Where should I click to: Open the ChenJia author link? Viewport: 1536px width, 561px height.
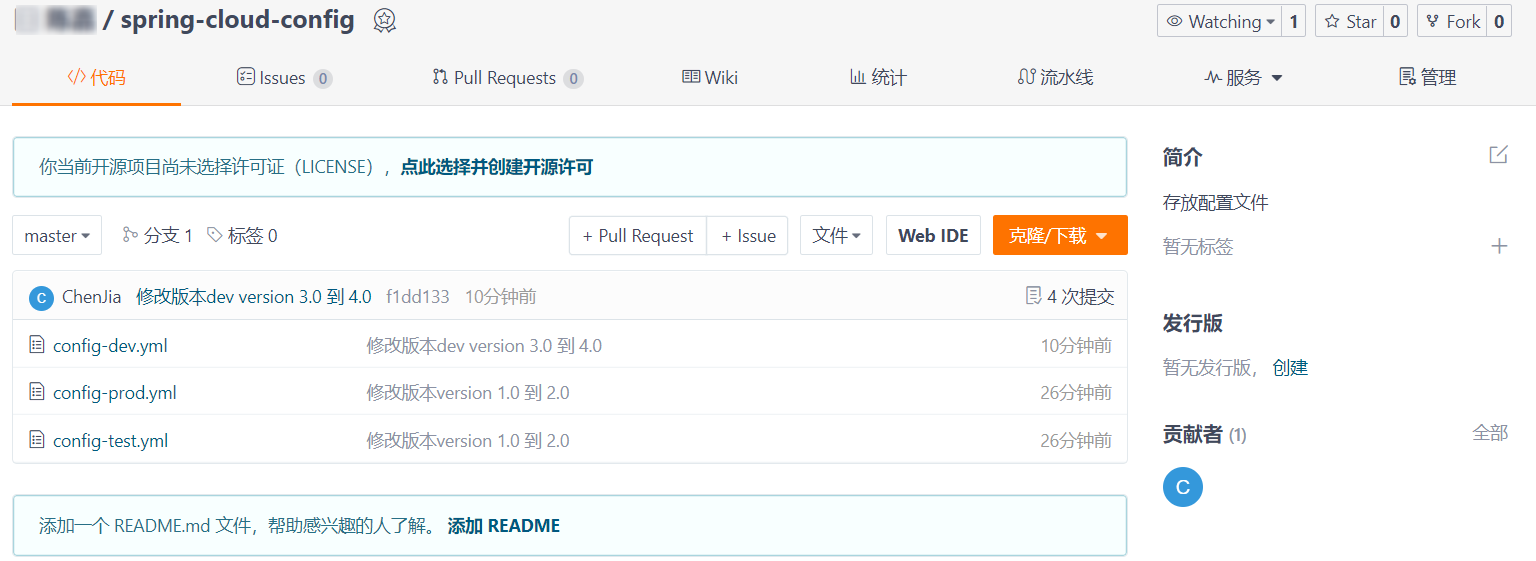pos(92,296)
